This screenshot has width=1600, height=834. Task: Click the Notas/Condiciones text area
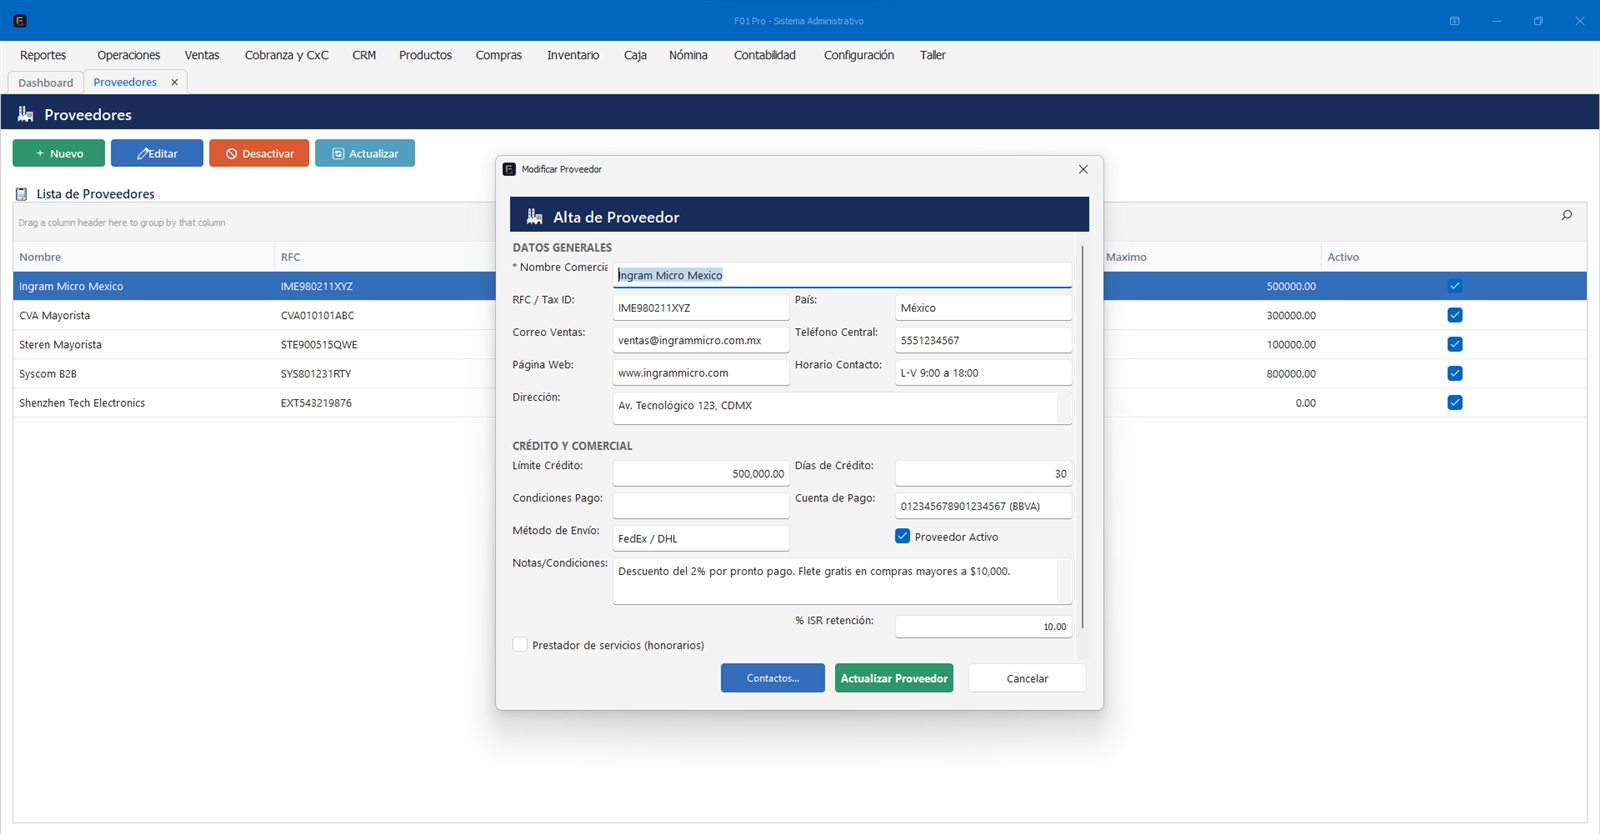[x=842, y=581]
